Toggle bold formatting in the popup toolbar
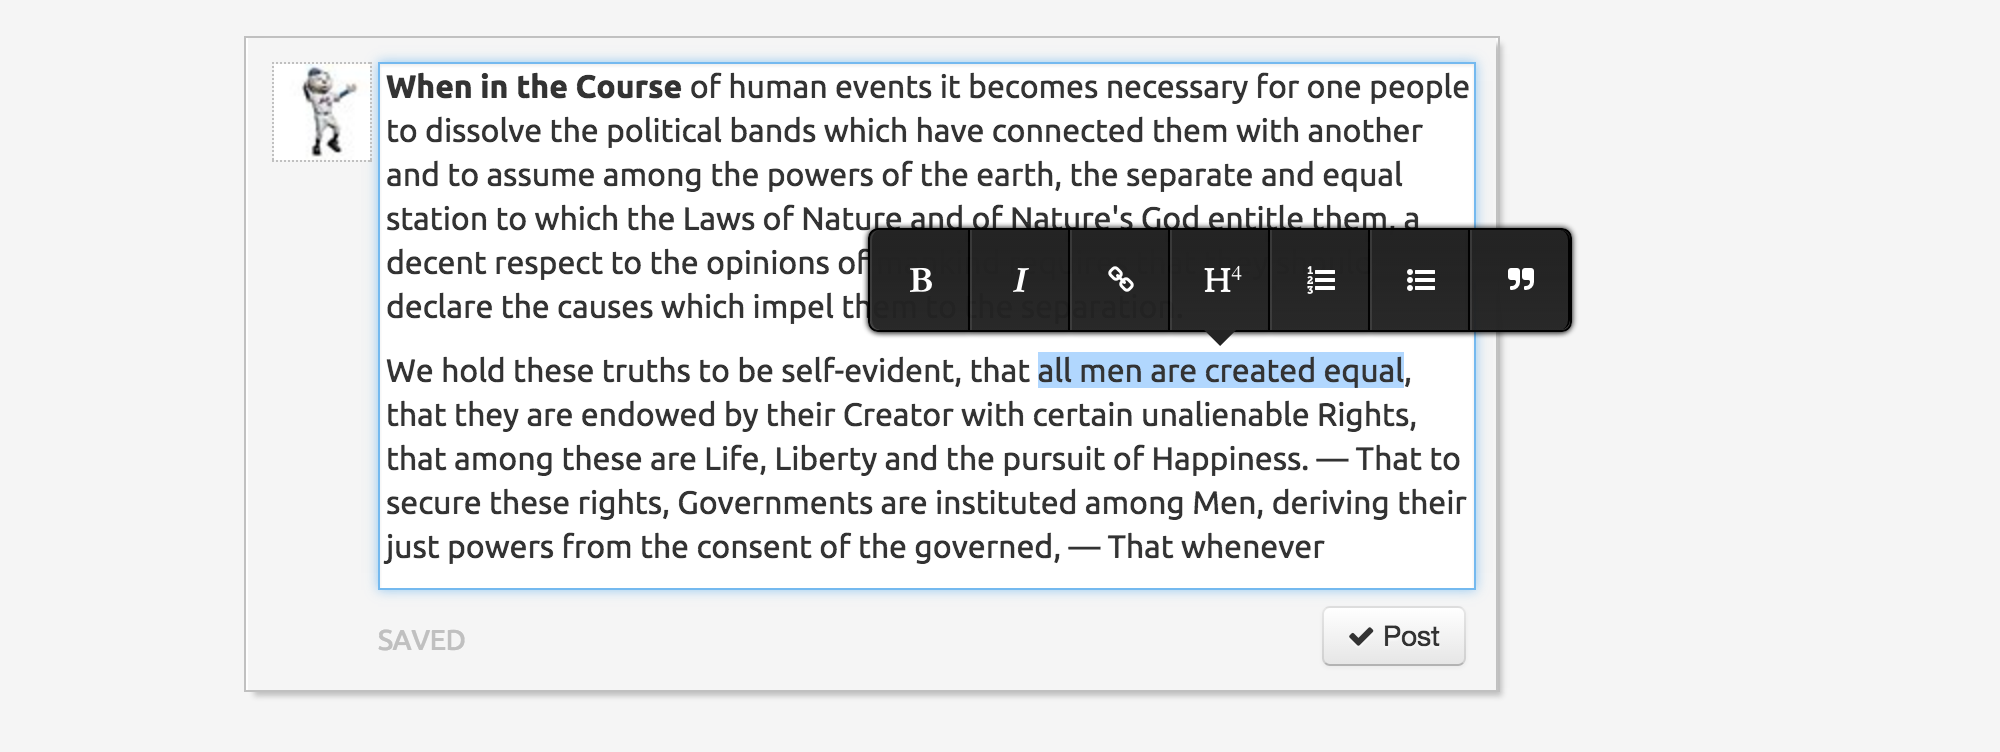2000x752 pixels. click(x=920, y=280)
